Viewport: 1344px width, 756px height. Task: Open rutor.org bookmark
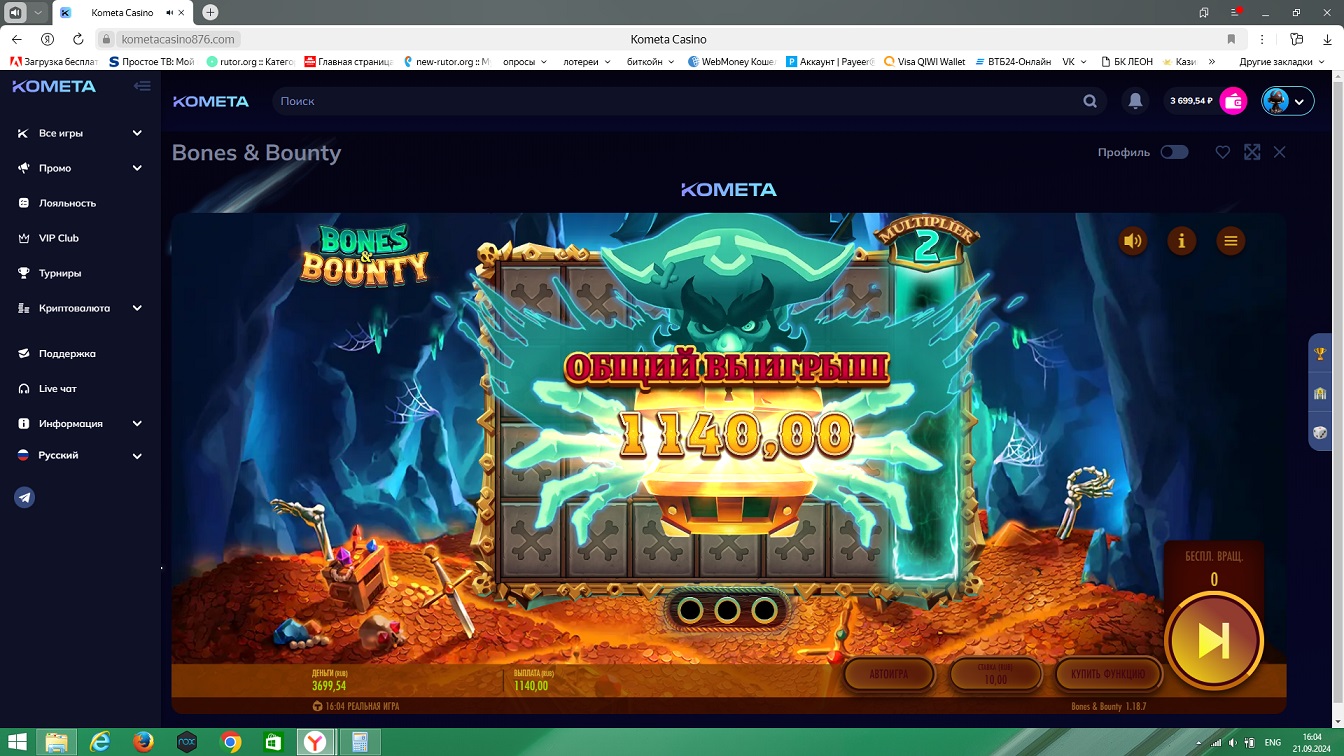(x=250, y=61)
